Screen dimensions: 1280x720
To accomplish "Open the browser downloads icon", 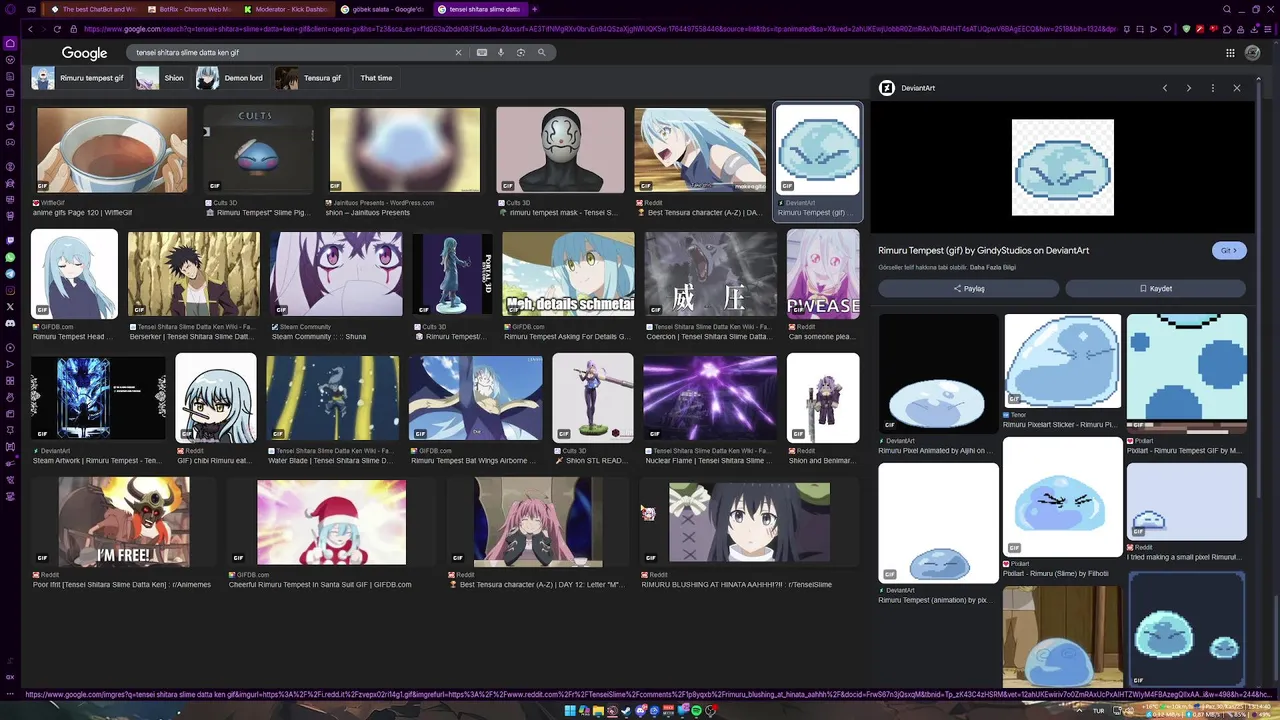I will [1254, 29].
